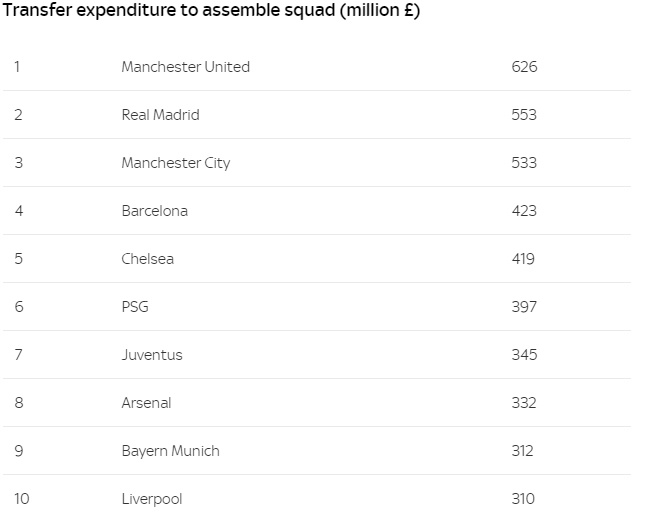The image size is (661, 514).
Task: Select the 423 value beside Barcelona
Action: coord(523,211)
